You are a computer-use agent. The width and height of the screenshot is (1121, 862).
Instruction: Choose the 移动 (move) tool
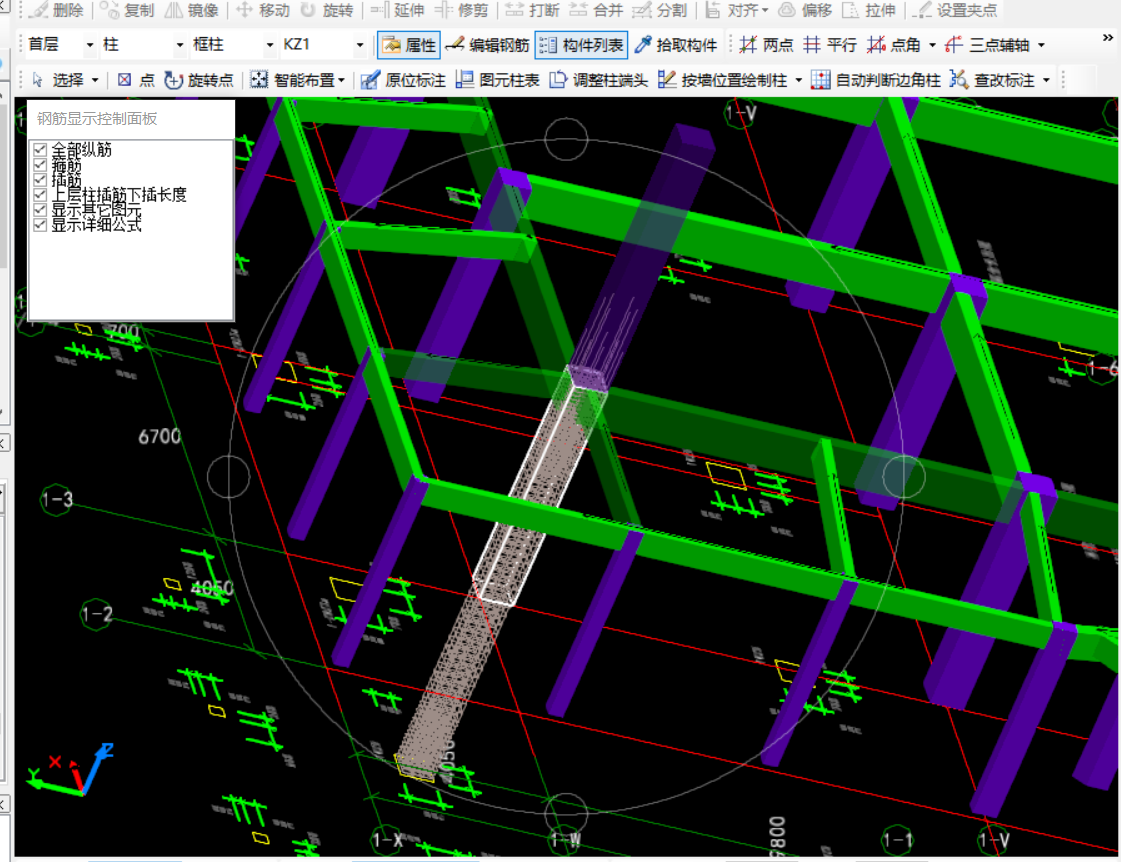[x=263, y=10]
